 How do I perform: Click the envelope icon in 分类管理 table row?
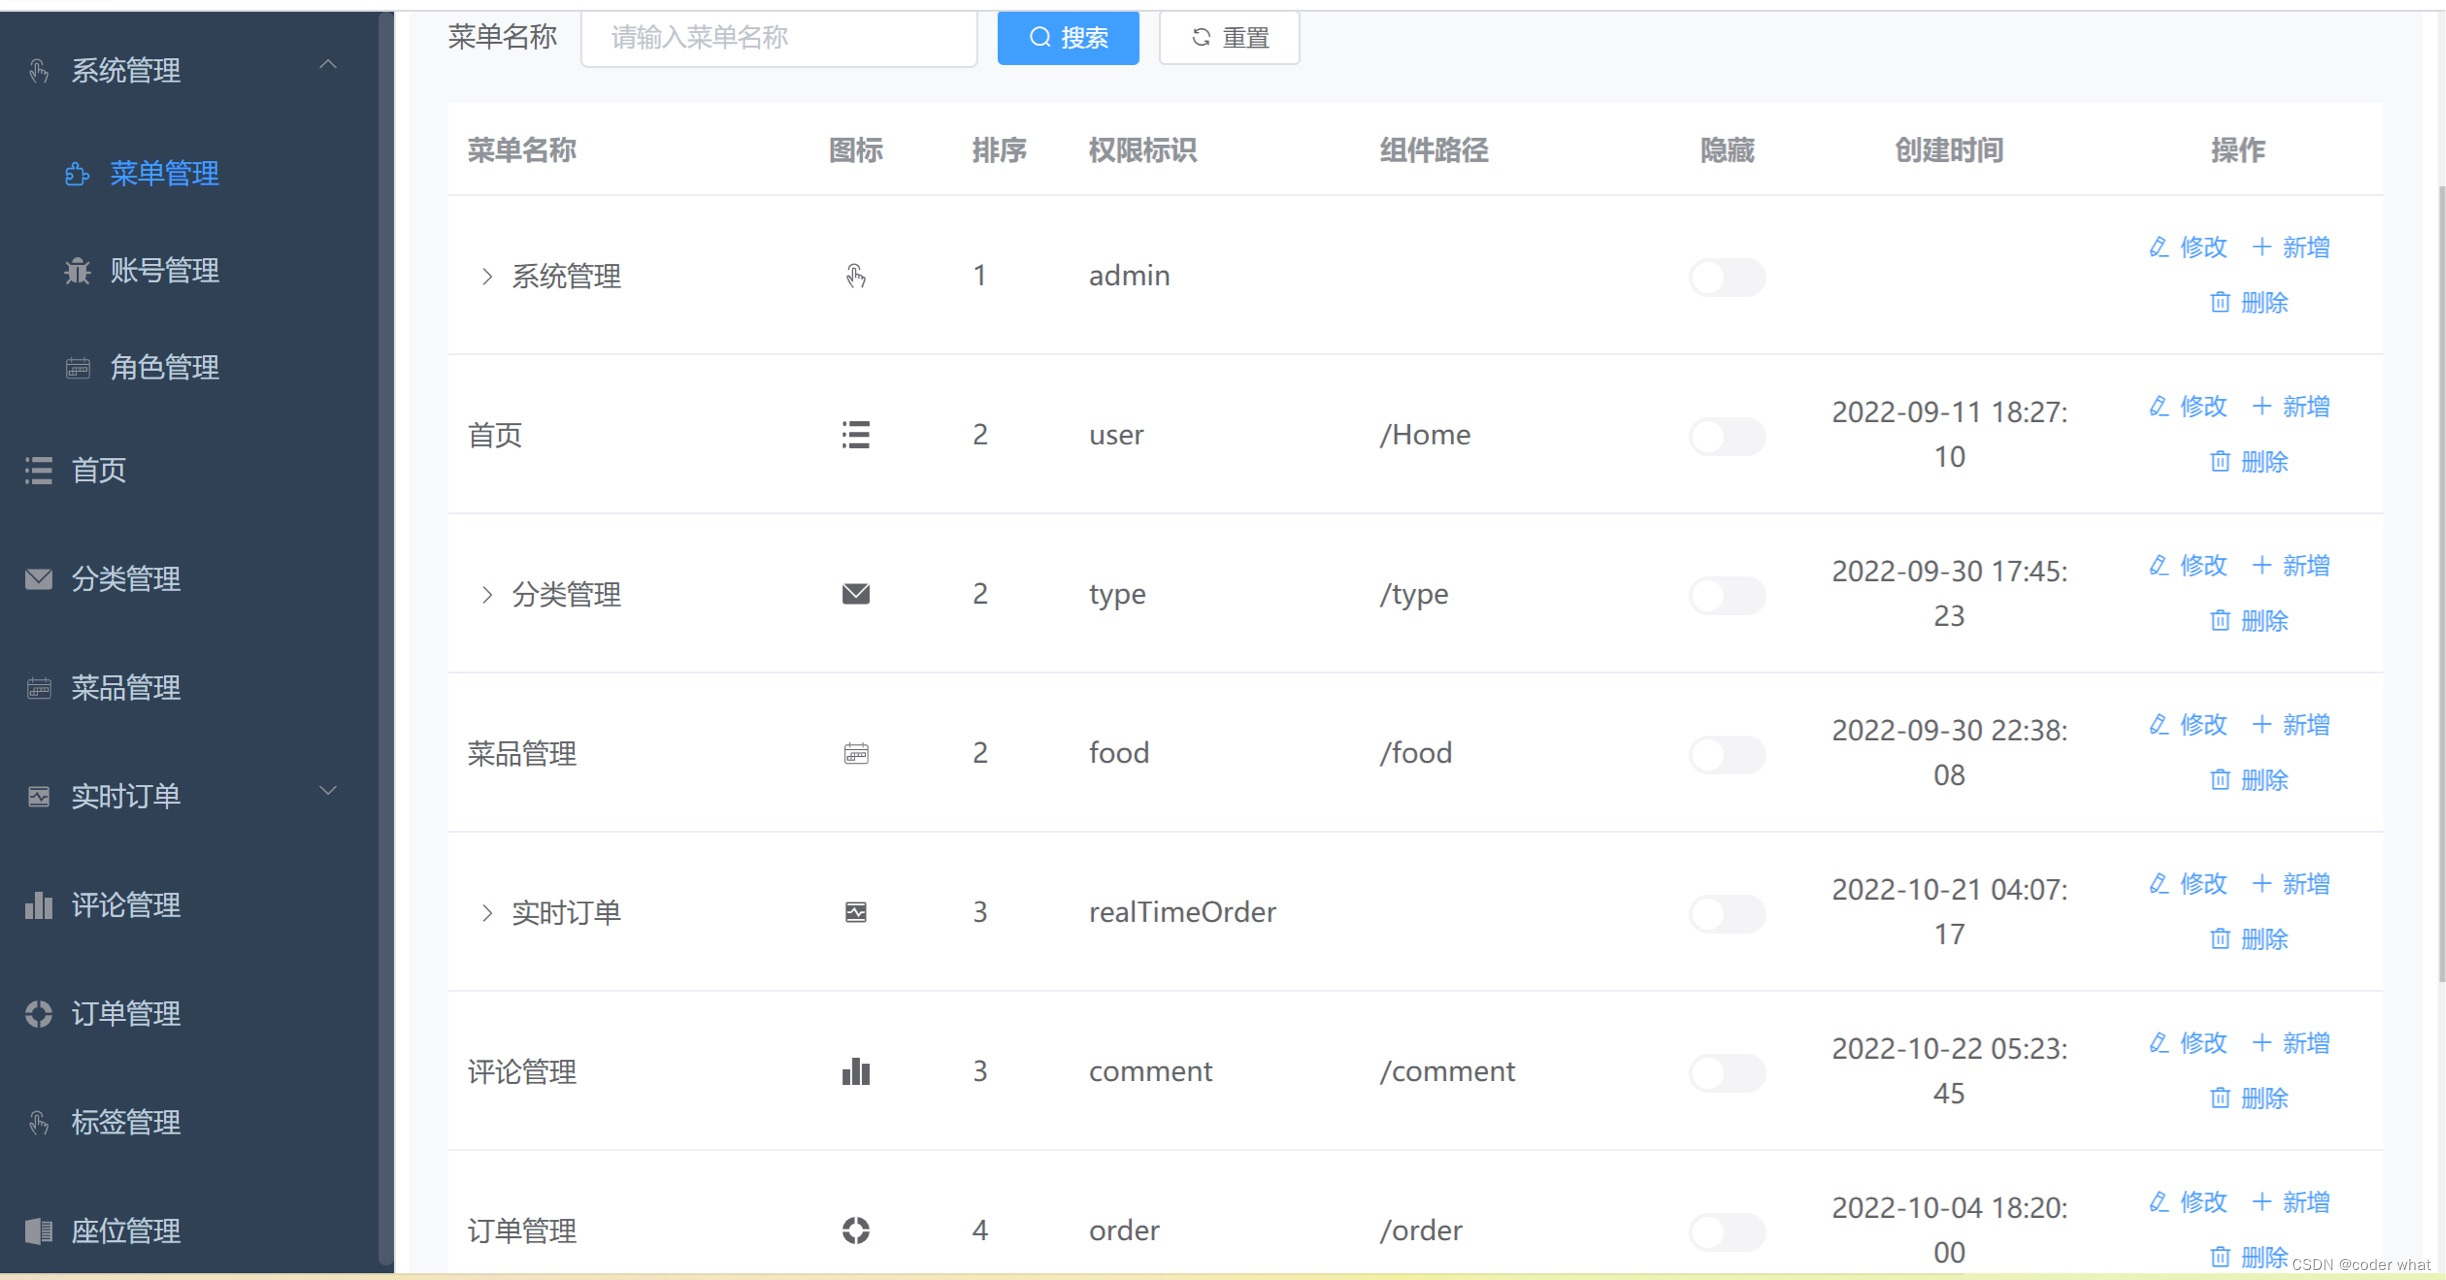click(855, 594)
